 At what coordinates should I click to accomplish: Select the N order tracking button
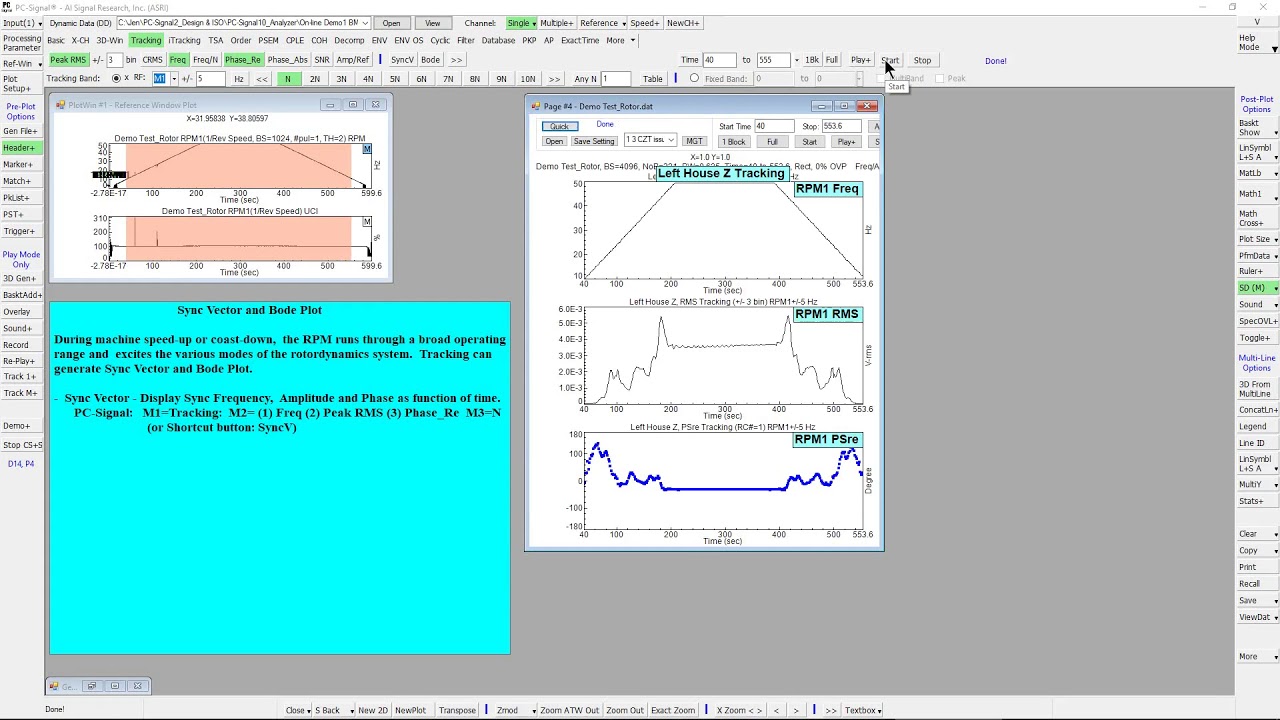click(288, 79)
